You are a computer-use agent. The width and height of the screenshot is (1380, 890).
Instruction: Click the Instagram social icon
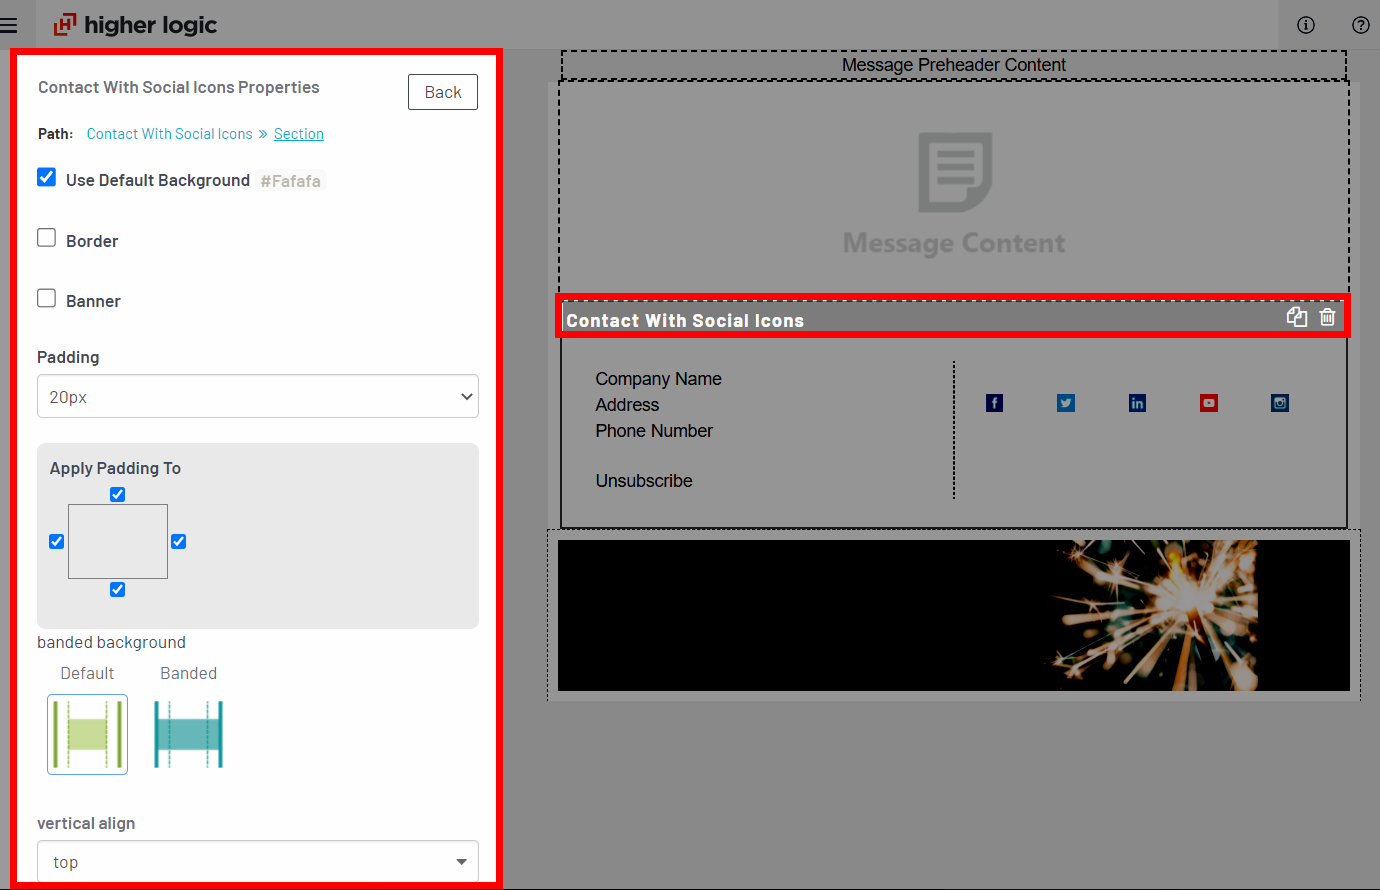coord(1280,403)
